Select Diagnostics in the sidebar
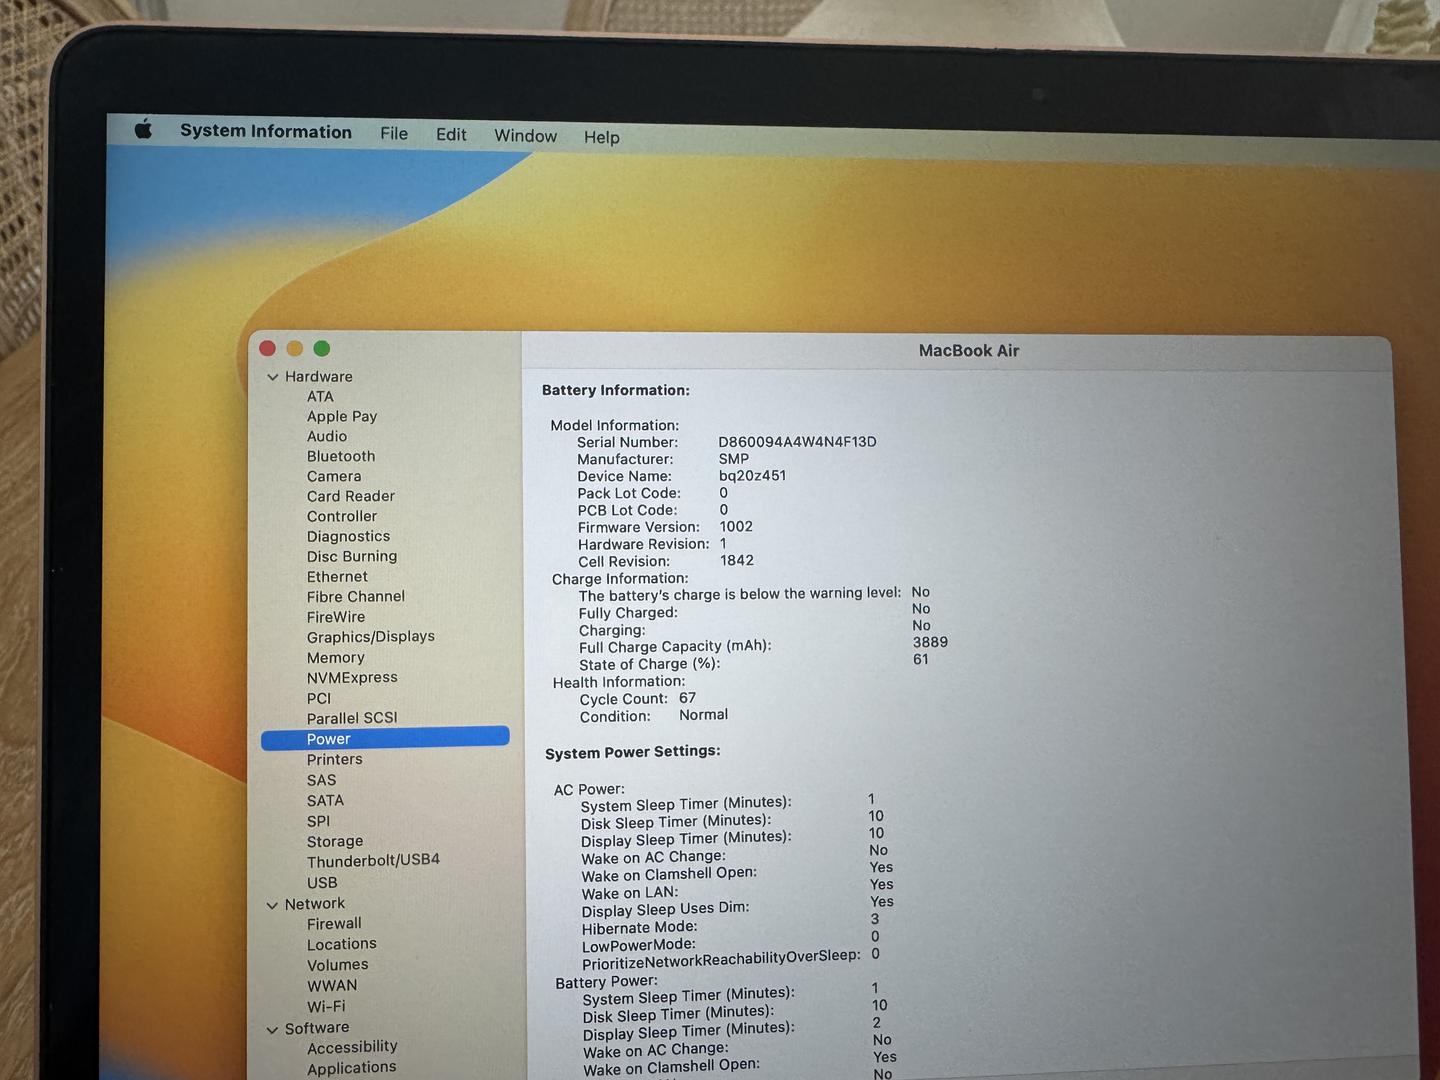1440x1080 pixels. [x=348, y=536]
